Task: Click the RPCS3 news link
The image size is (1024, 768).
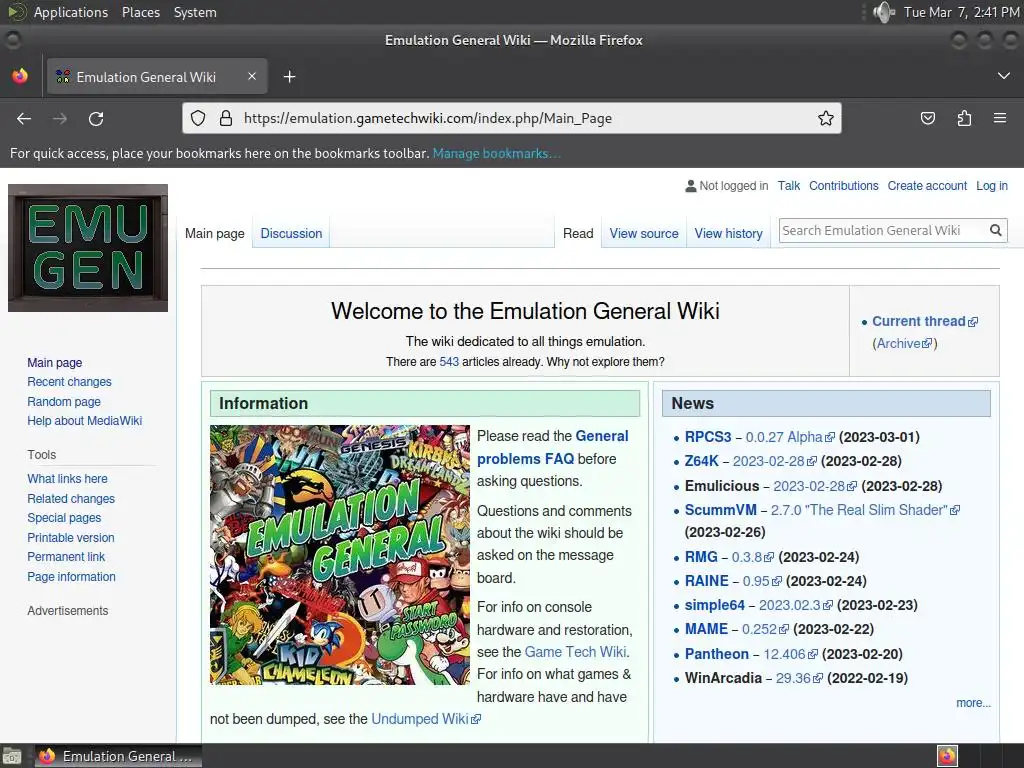Action: tap(708, 437)
